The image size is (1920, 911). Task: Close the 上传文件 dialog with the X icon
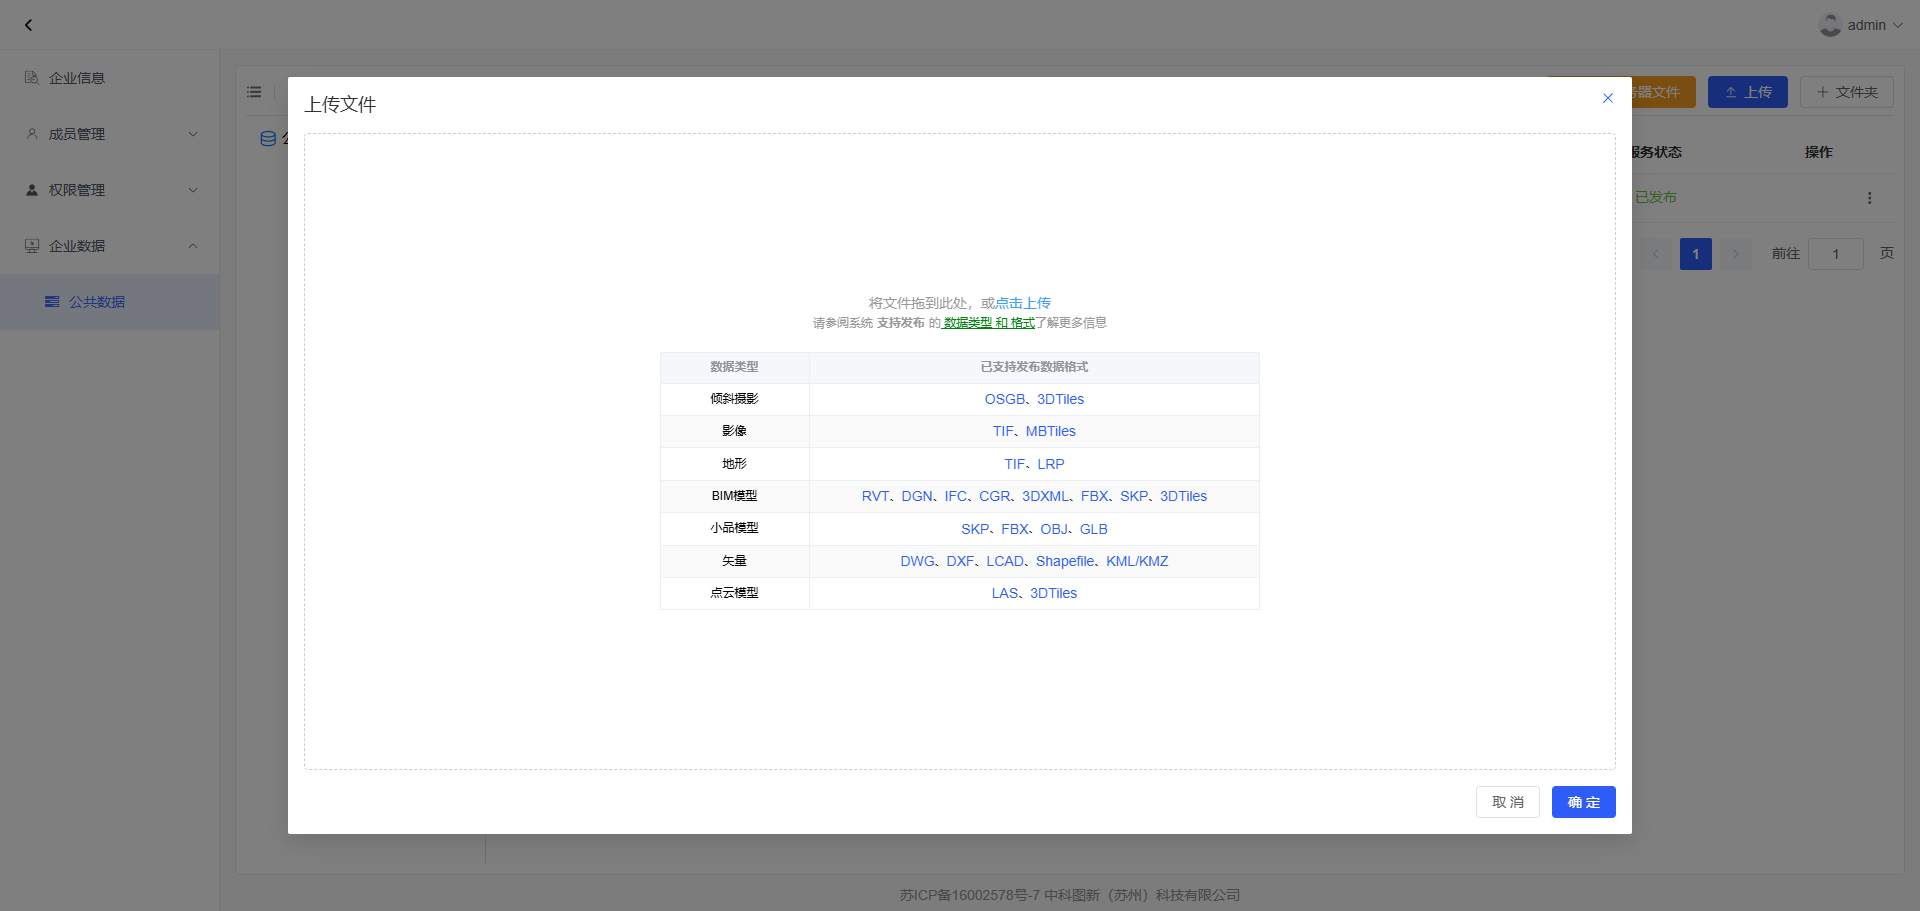click(1608, 98)
